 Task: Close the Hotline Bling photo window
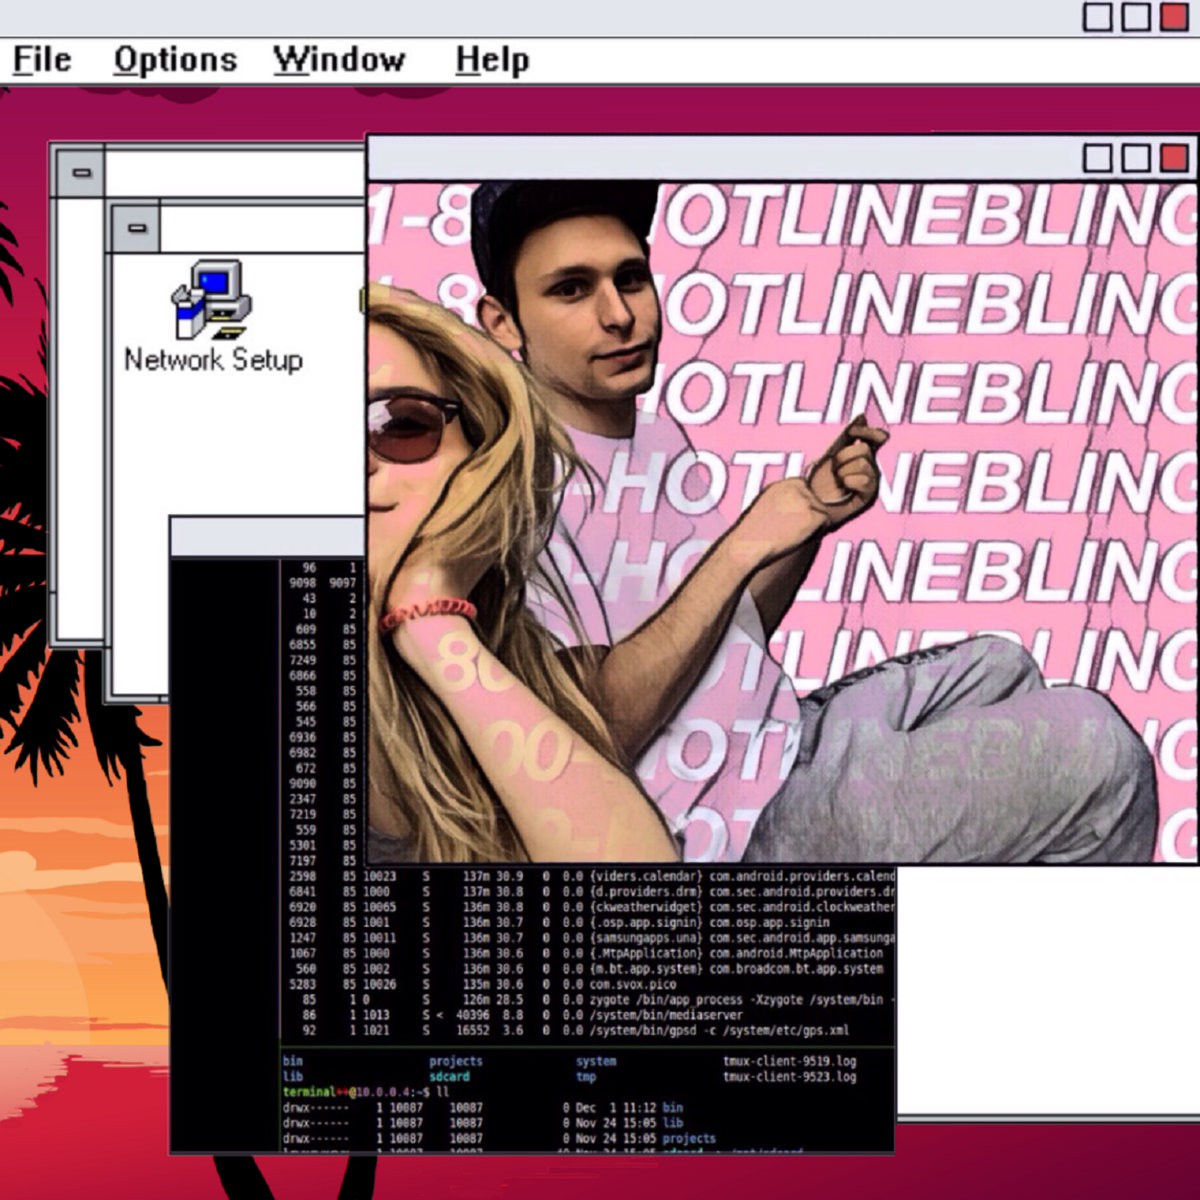[1174, 158]
